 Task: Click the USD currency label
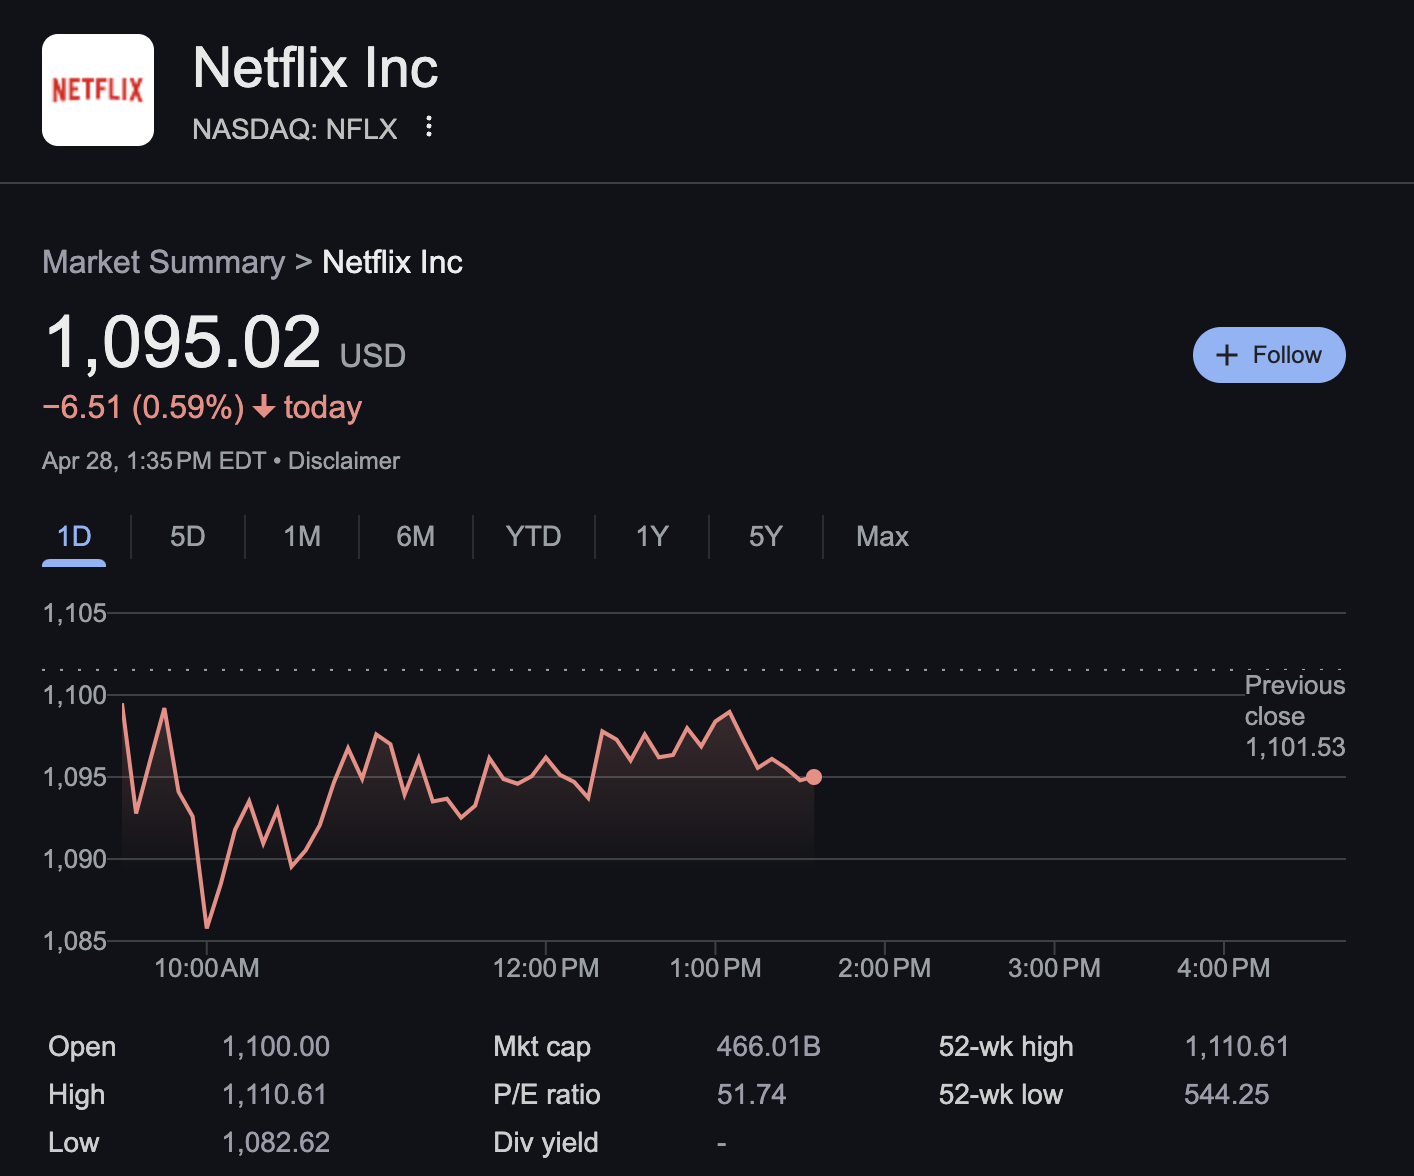[373, 356]
